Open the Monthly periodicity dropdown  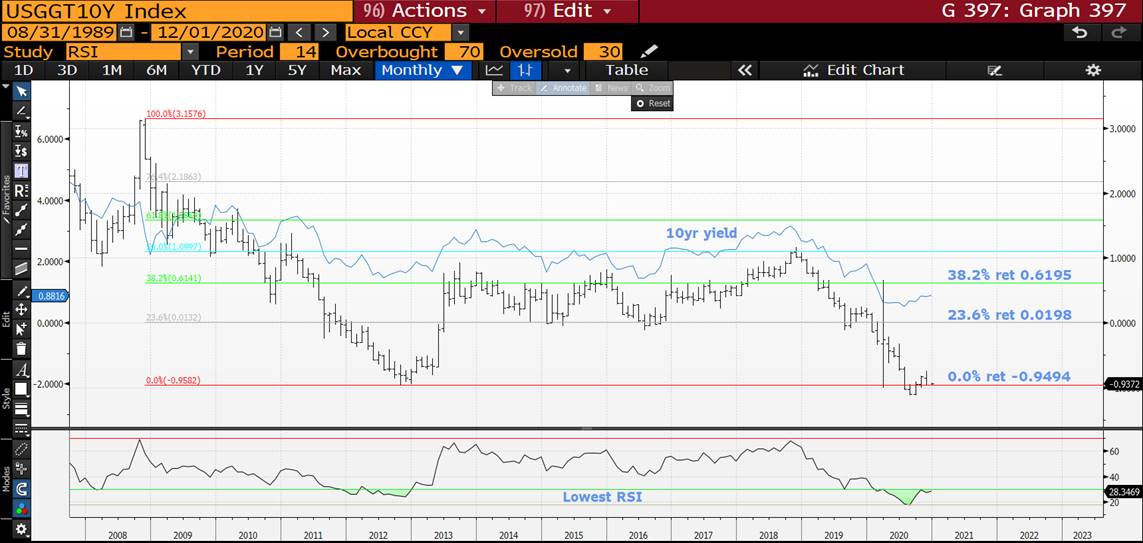pyautogui.click(x=421, y=70)
